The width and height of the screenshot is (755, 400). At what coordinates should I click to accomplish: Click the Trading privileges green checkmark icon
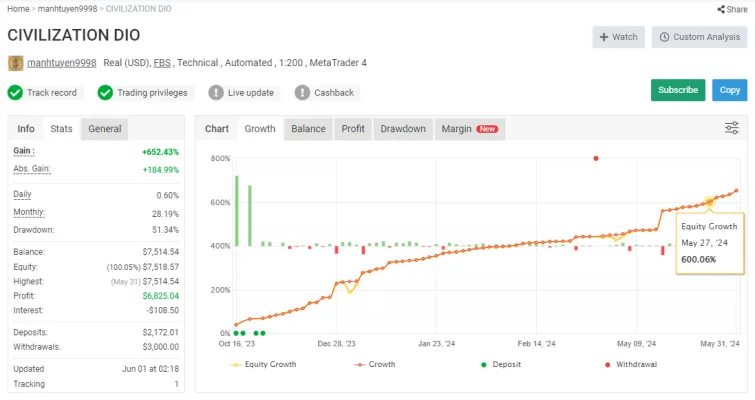[105, 92]
